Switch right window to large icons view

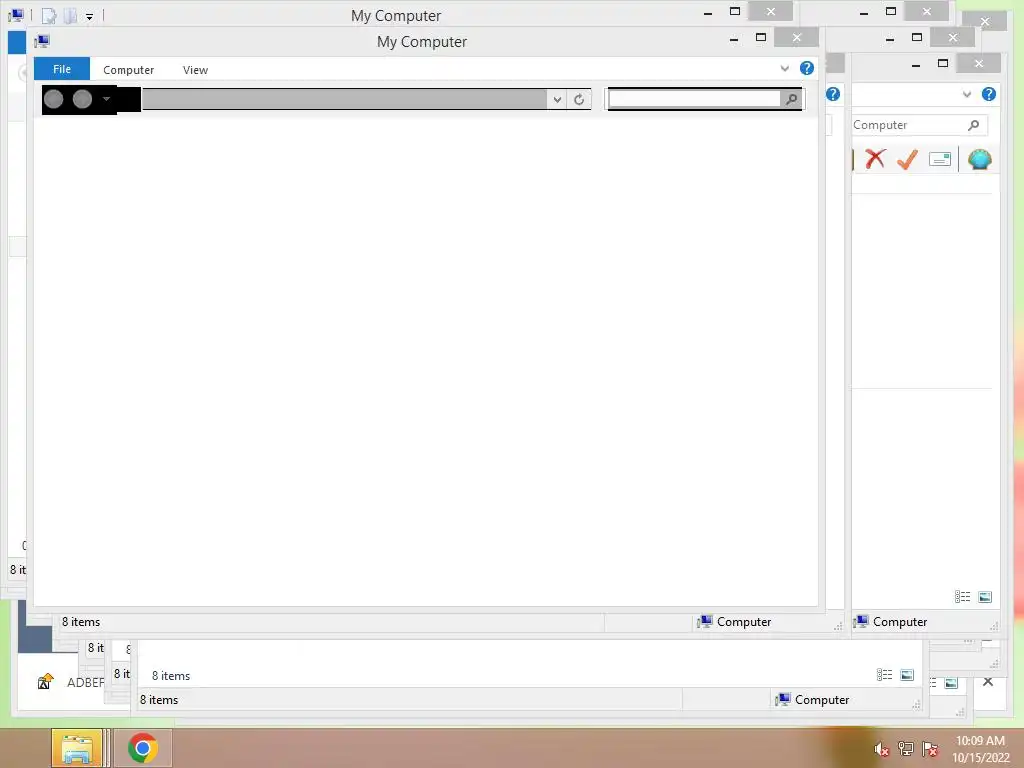click(985, 596)
